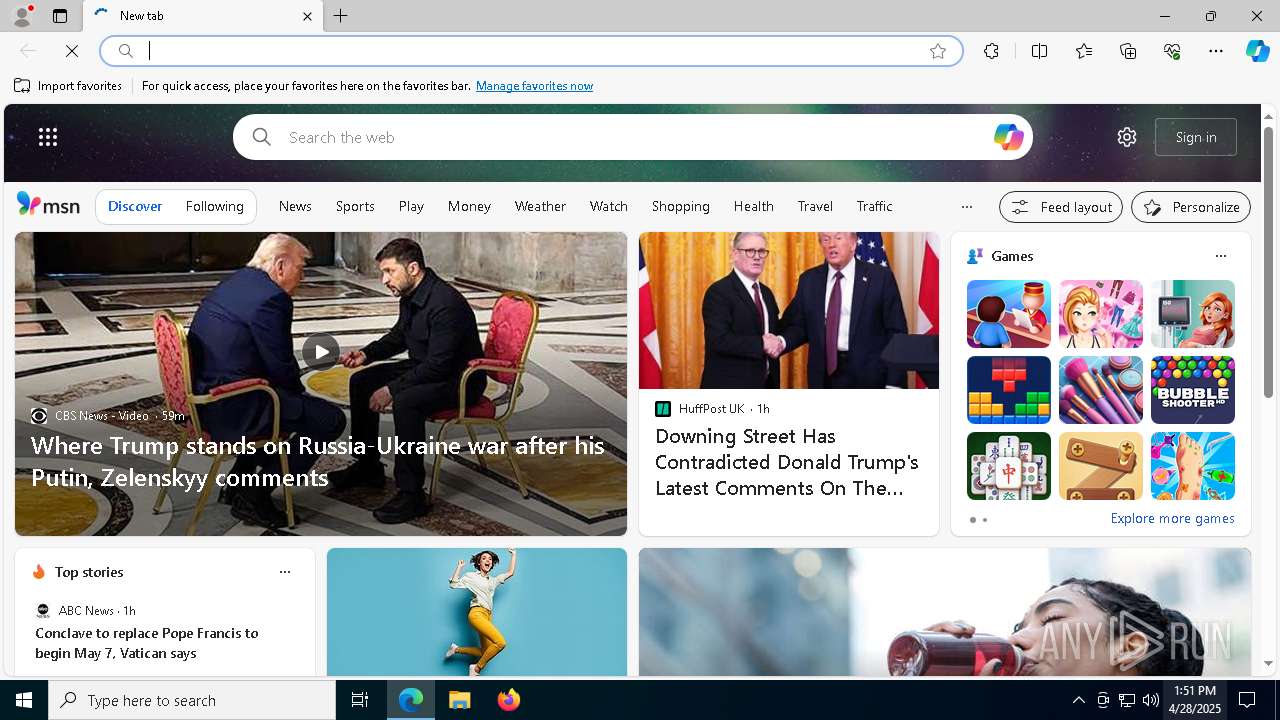The image size is (1280, 720).
Task: Open the Watch category
Action: (x=609, y=206)
